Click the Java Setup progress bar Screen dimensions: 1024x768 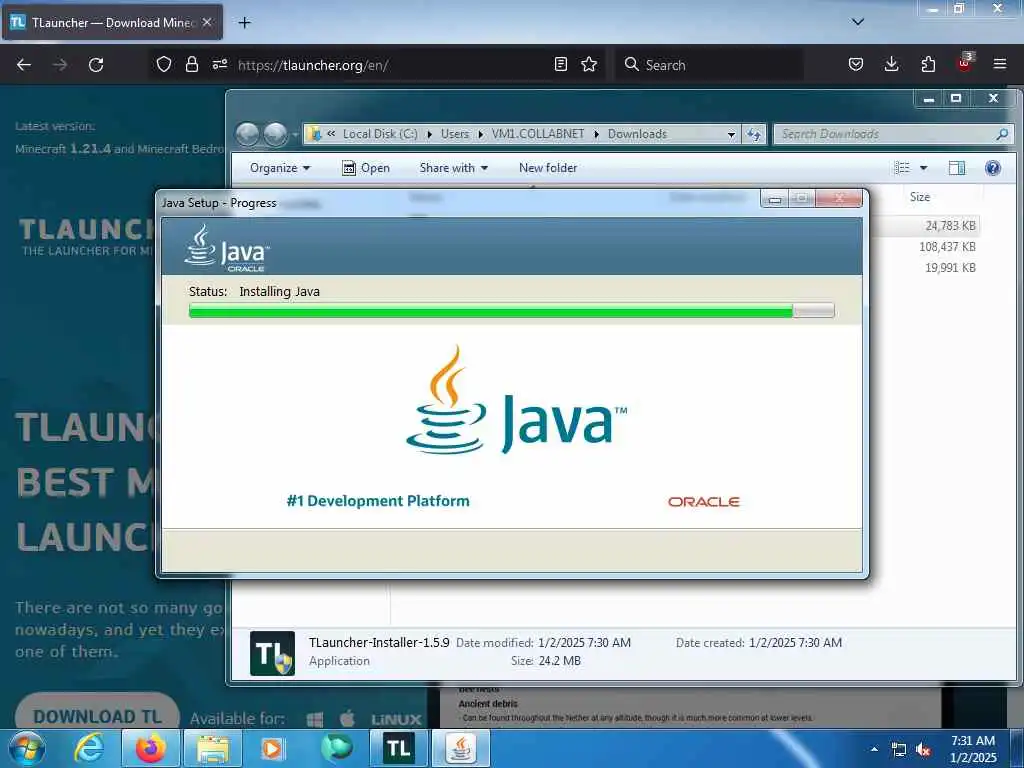(511, 311)
